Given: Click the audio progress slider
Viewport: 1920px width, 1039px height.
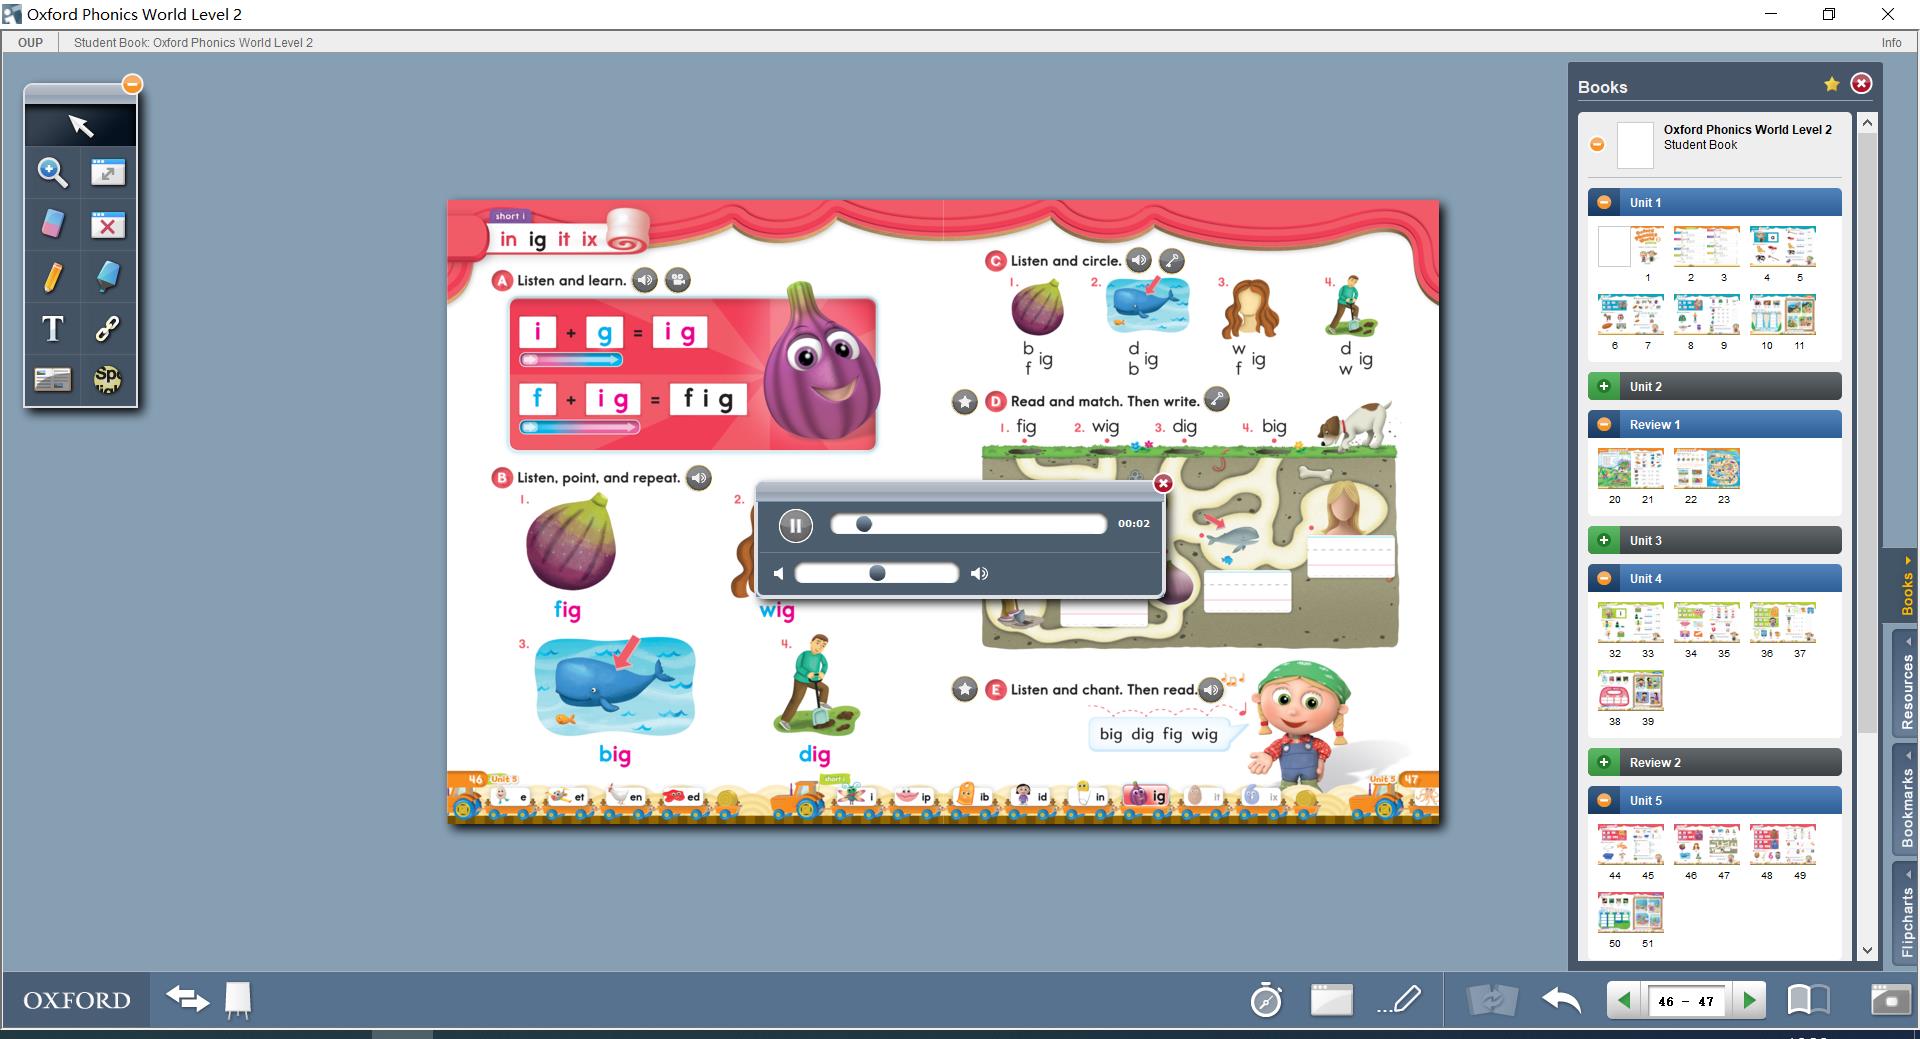Looking at the screenshot, I should click(x=968, y=524).
